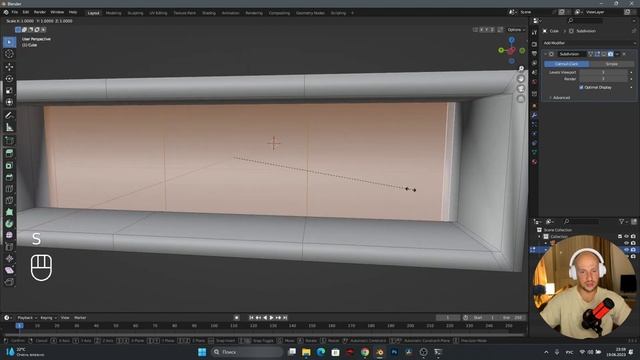Open the Render properties tab
The height and width of the screenshot is (360, 640).
(534, 44)
